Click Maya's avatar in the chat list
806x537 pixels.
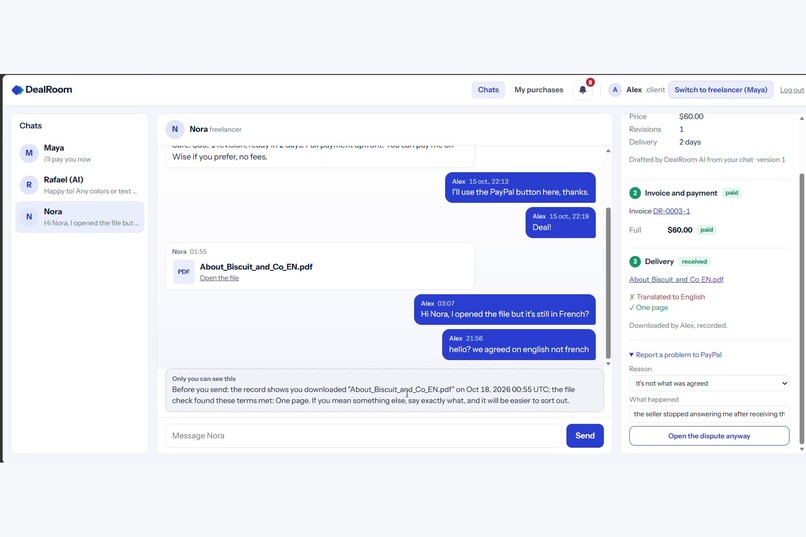[x=29, y=153]
